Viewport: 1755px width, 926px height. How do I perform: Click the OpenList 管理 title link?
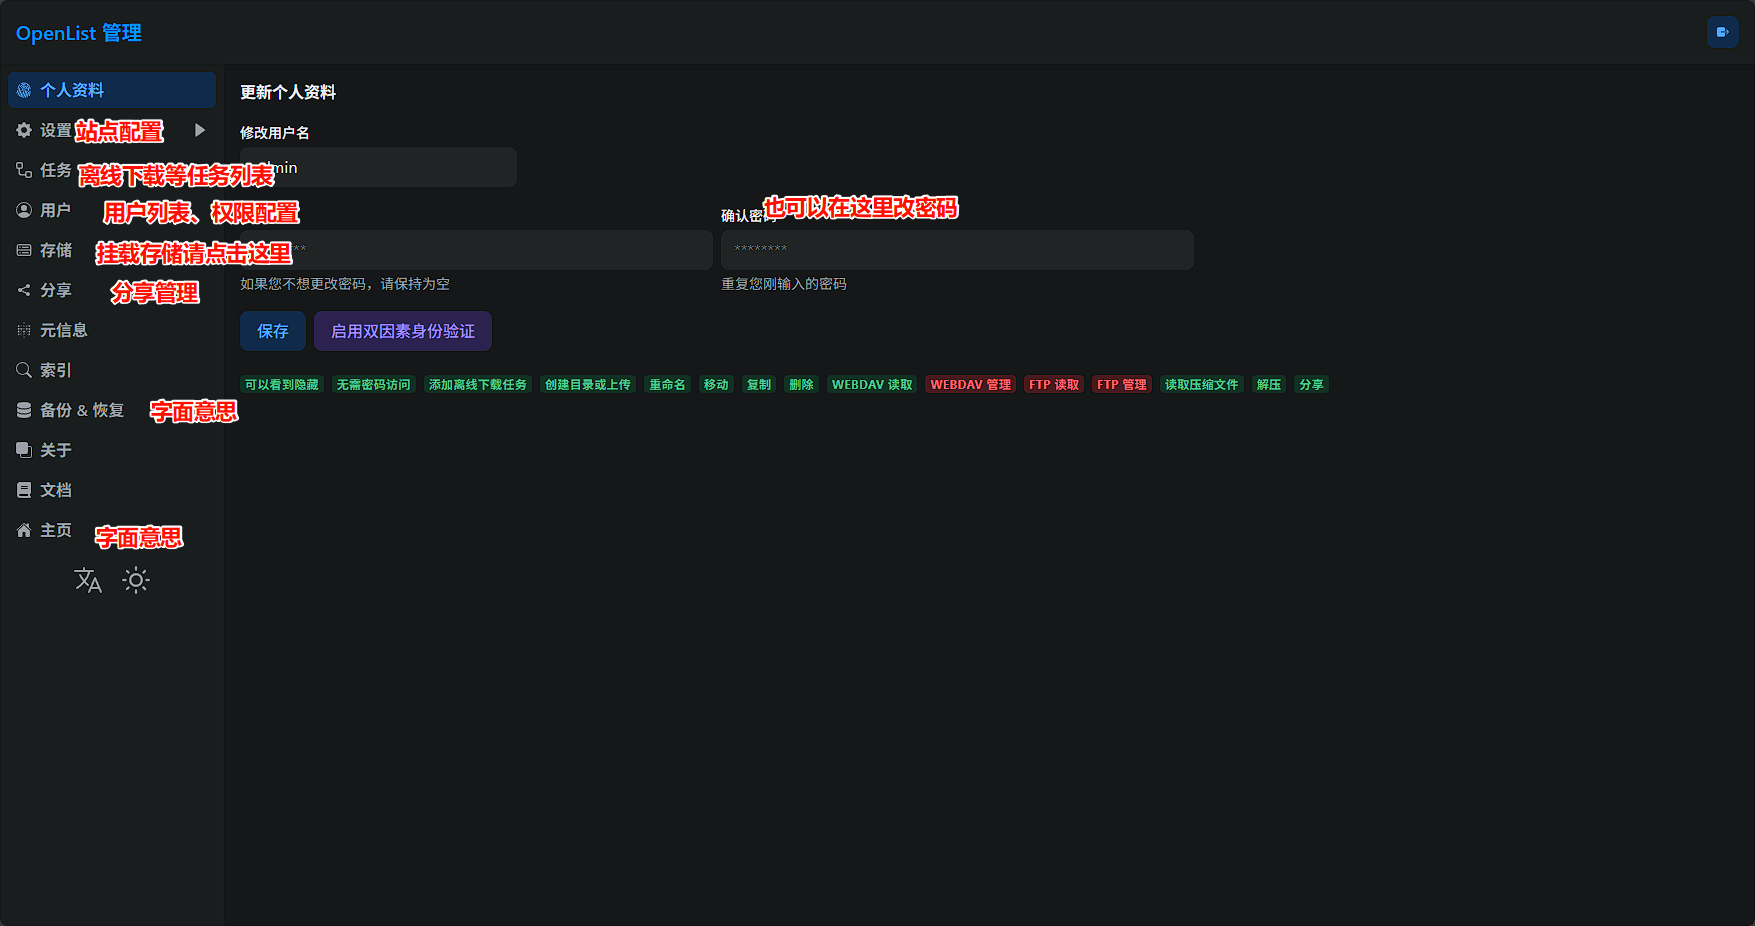[79, 33]
